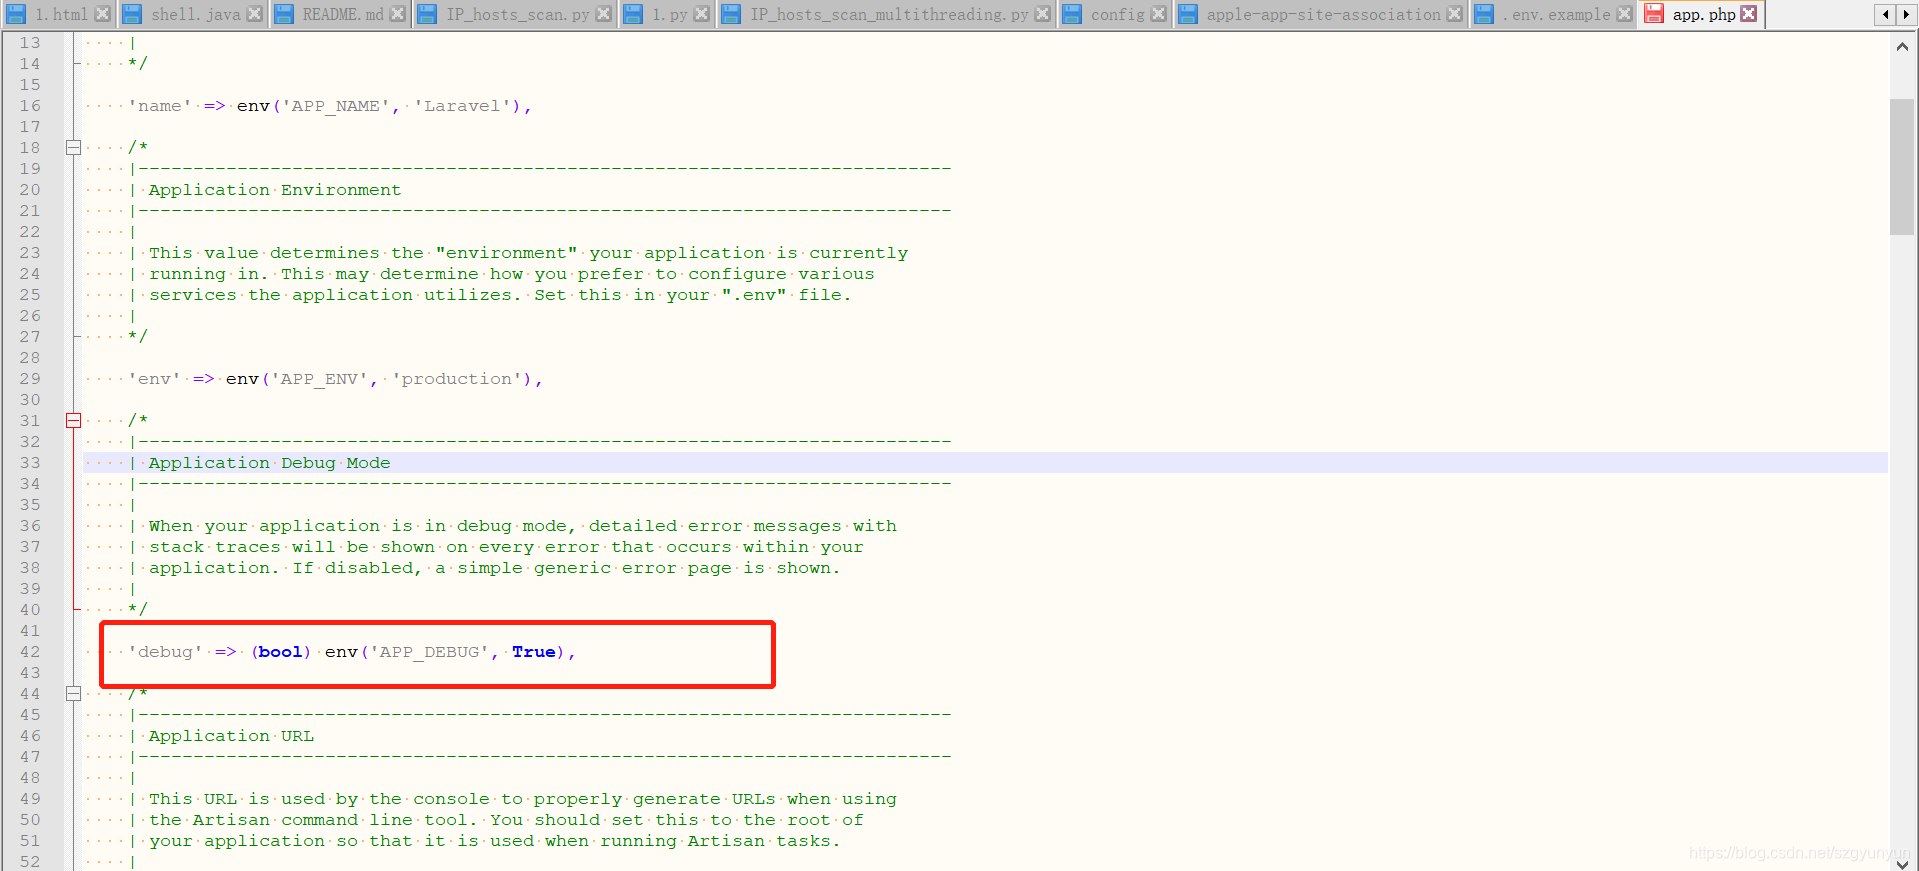Close the config tab

(x=1158, y=14)
